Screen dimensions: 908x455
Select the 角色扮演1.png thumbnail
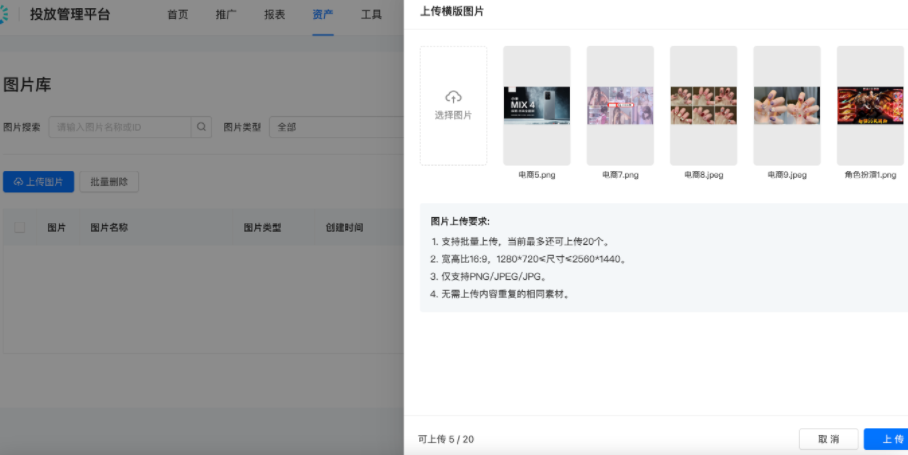870,106
